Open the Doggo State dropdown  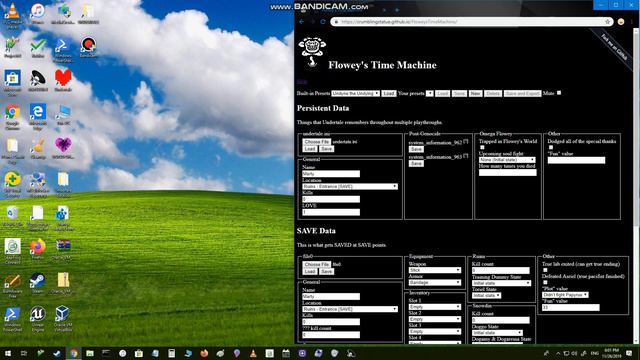(497, 333)
